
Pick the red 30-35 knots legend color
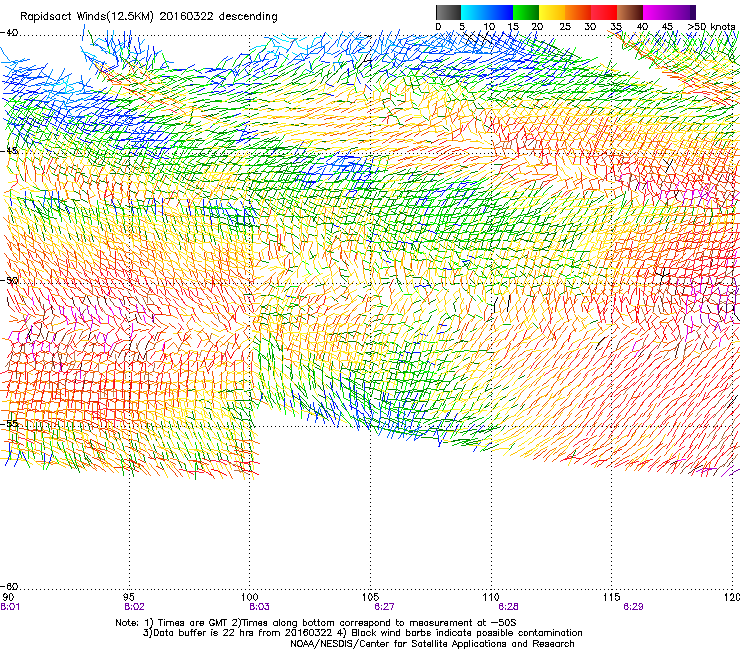pyautogui.click(x=604, y=12)
